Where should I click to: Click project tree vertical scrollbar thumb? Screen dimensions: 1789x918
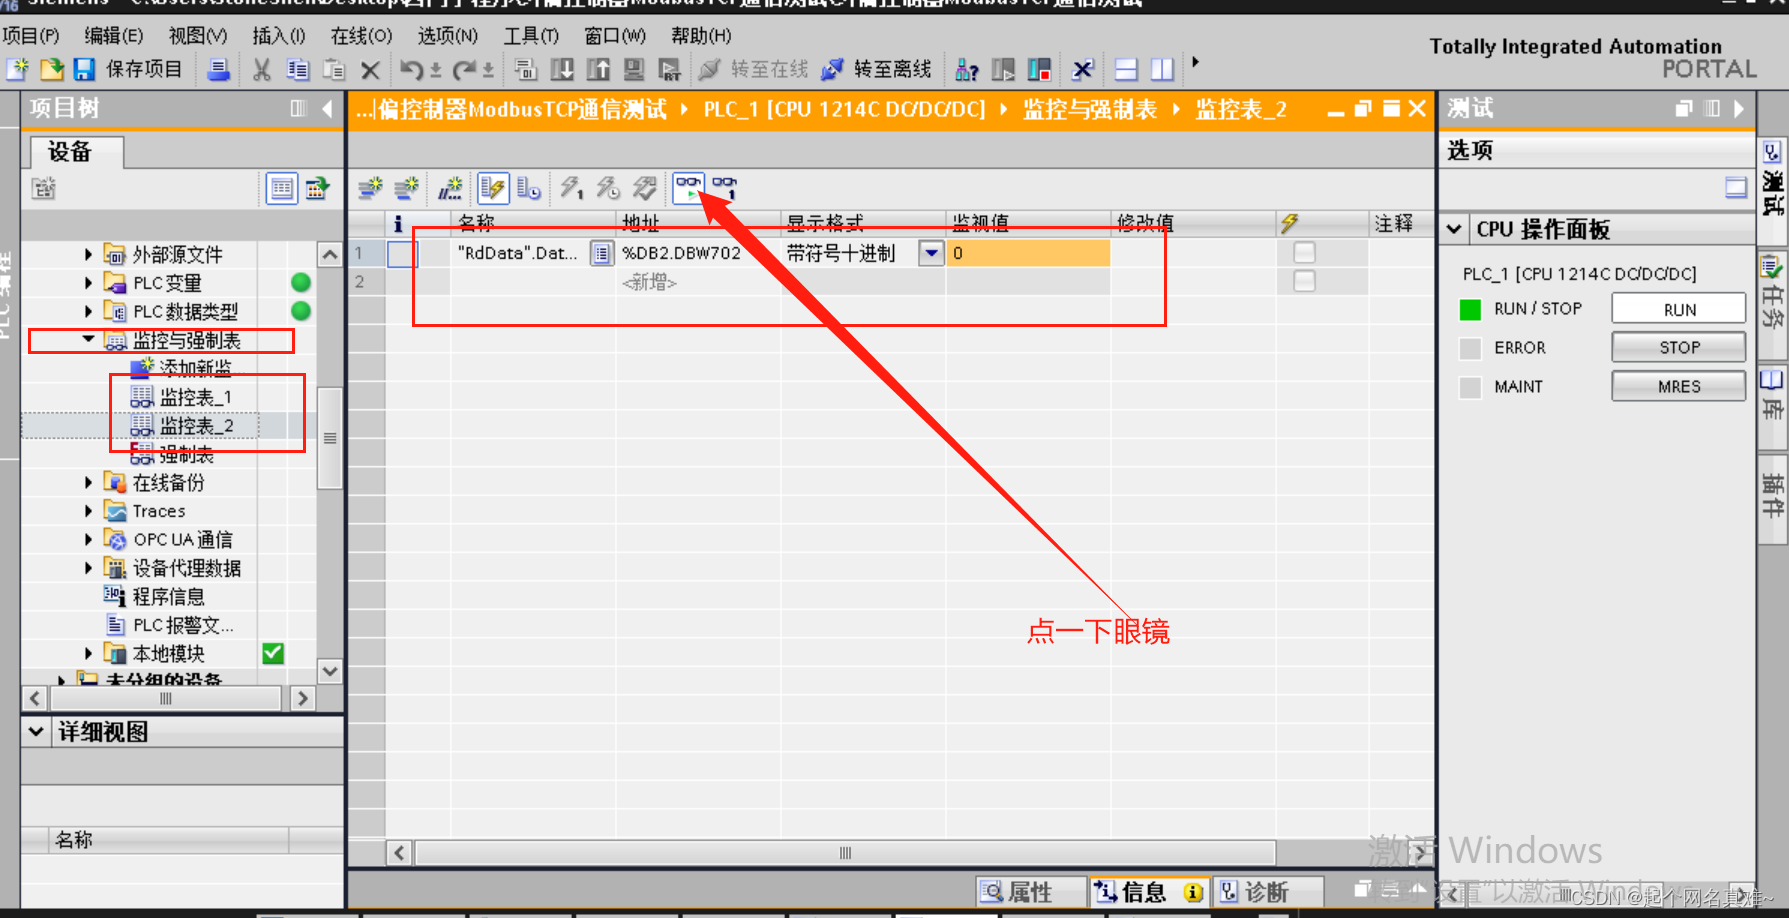(x=330, y=438)
